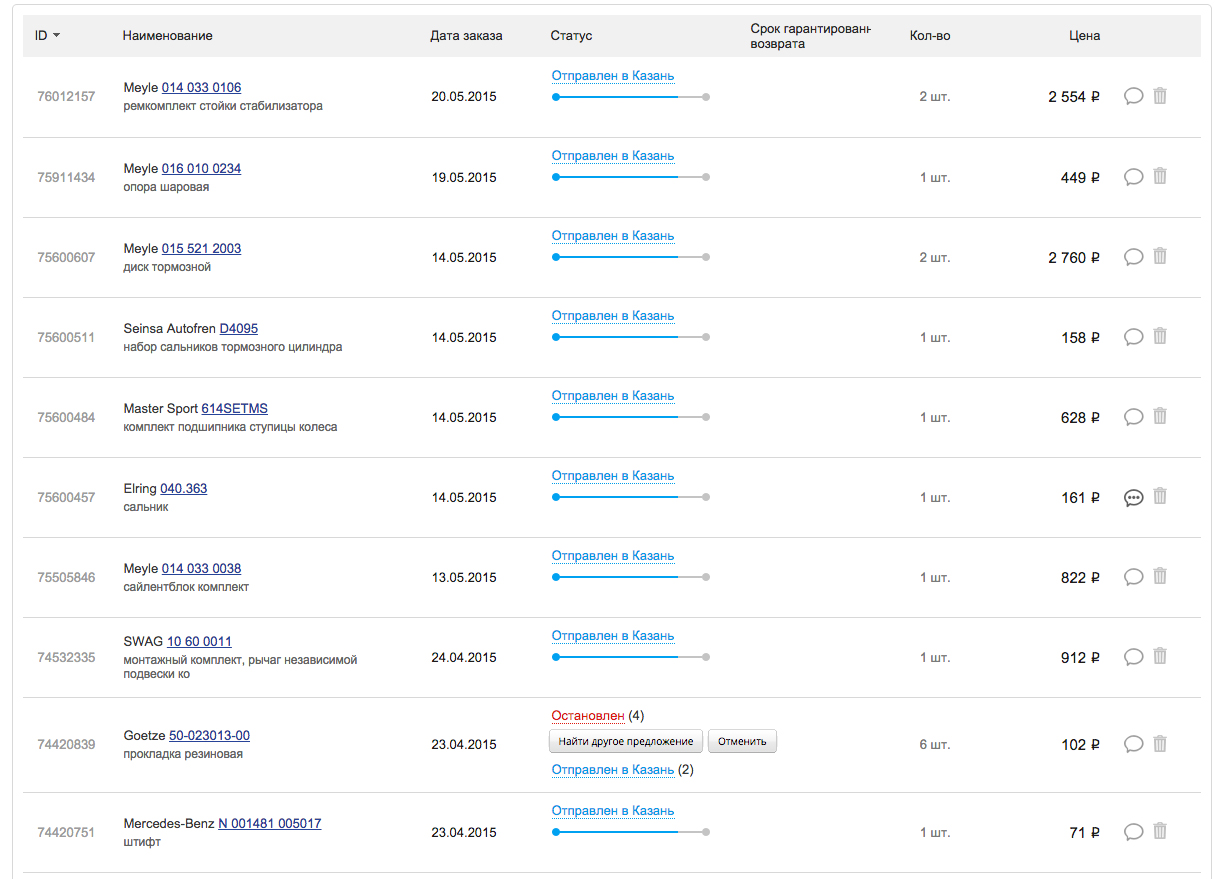Click Найти другое предложение button
The image size is (1223, 879).
click(626, 741)
